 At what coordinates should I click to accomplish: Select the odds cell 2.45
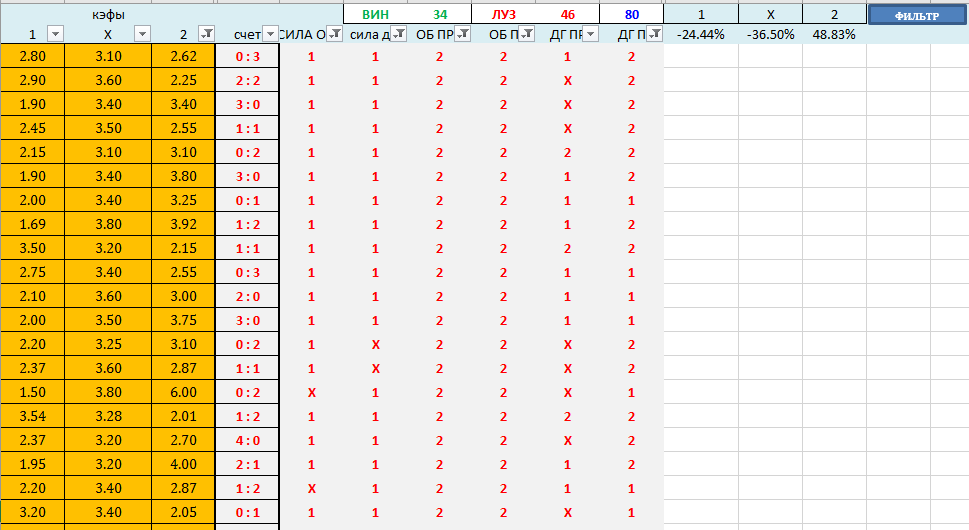33,128
